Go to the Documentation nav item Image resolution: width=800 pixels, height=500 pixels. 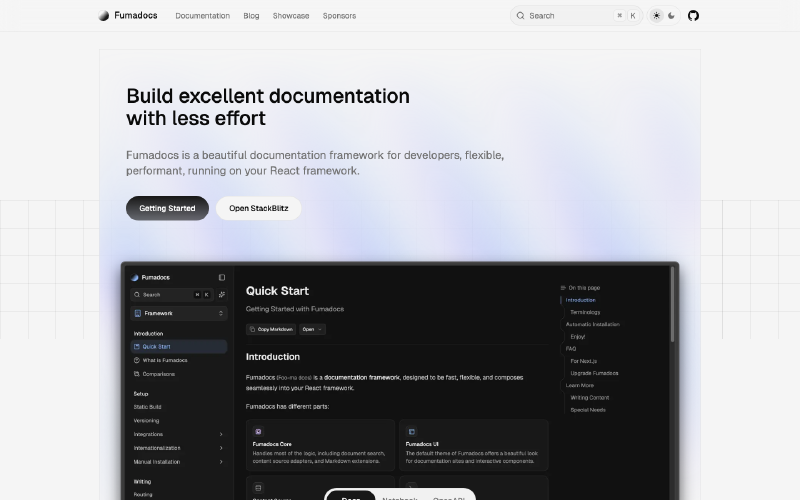point(202,16)
